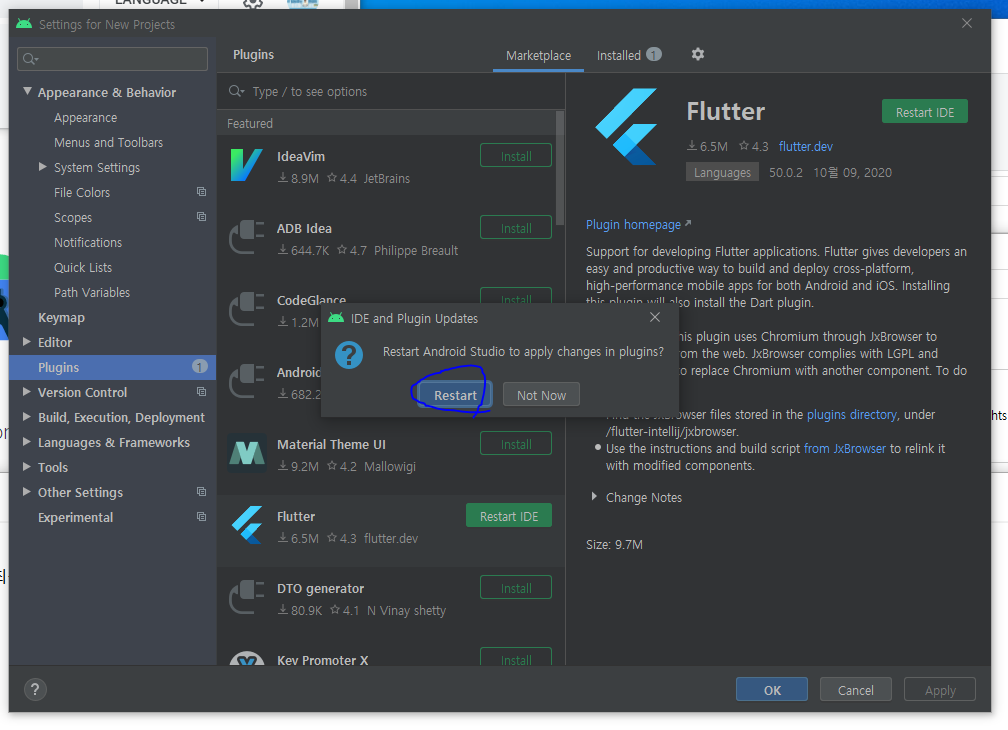
Task: Click the DTO generator plugin icon
Action: pos(247,597)
